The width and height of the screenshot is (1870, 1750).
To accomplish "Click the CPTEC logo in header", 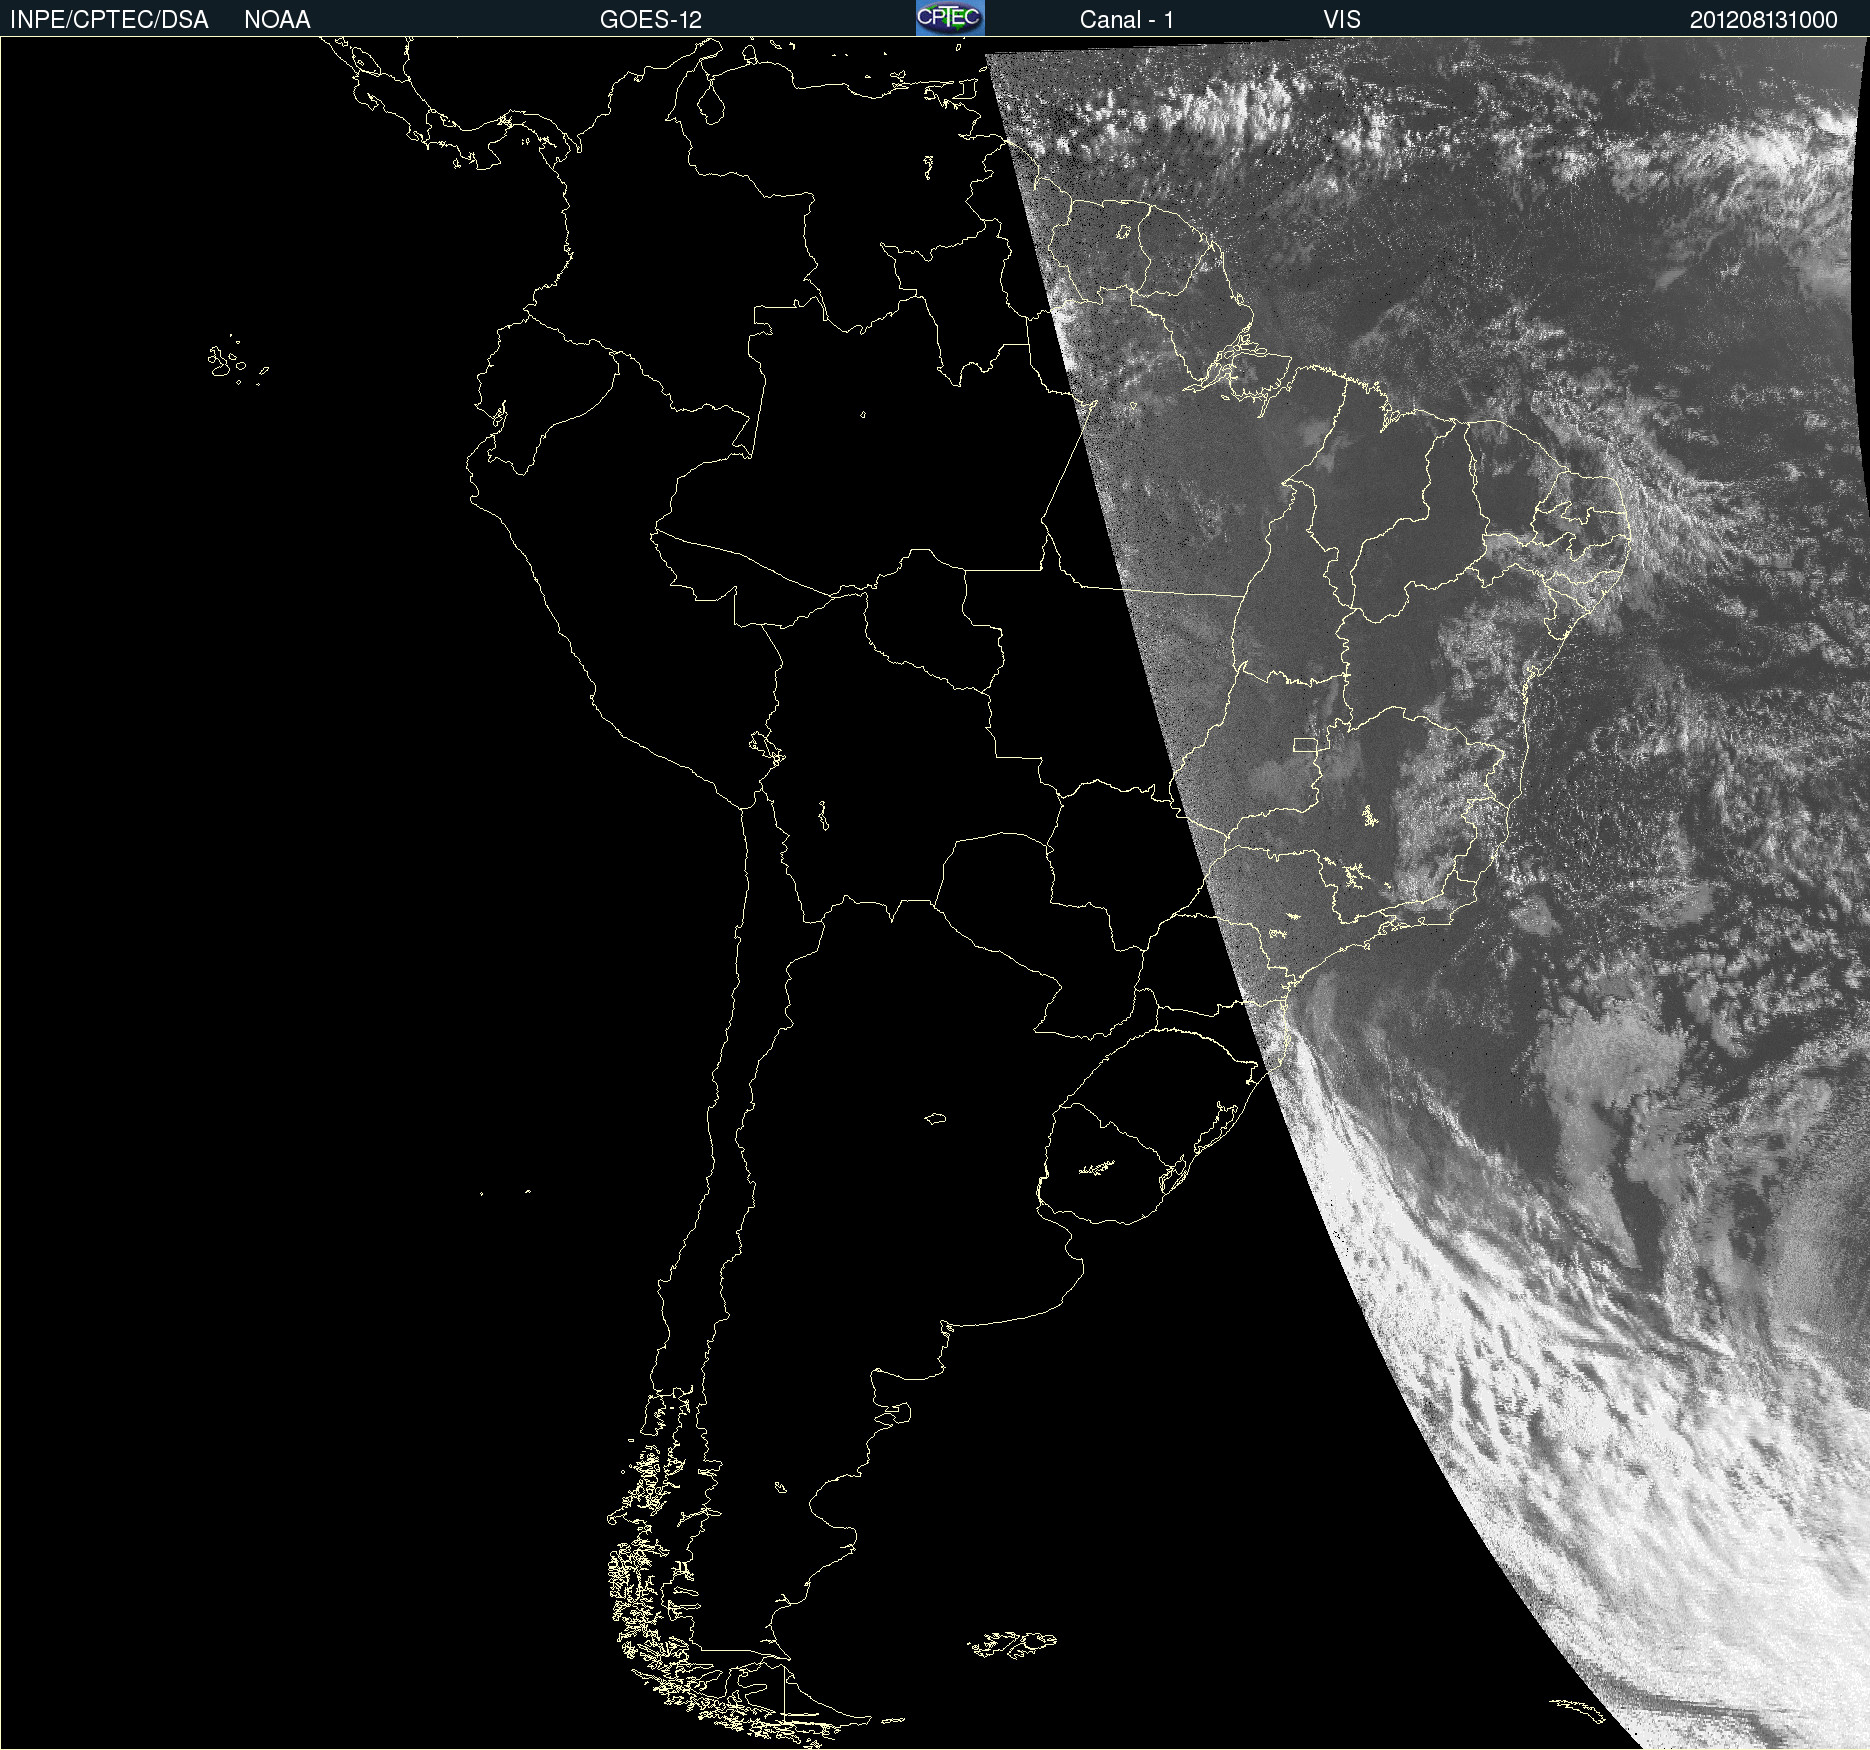I will point(950,18).
